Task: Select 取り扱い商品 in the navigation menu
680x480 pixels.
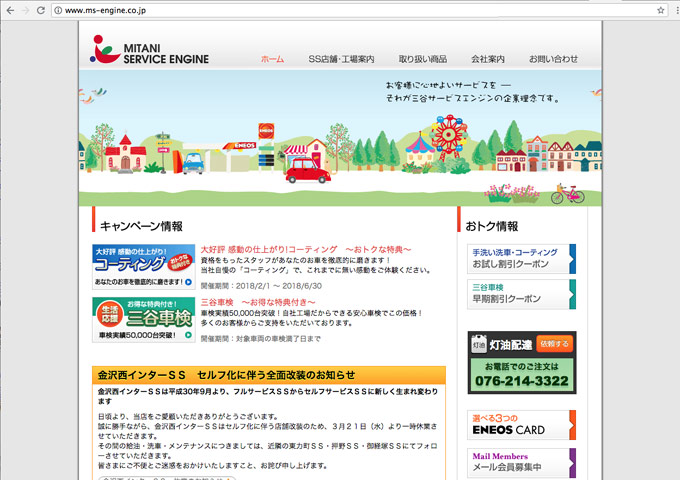Action: pyautogui.click(x=423, y=59)
